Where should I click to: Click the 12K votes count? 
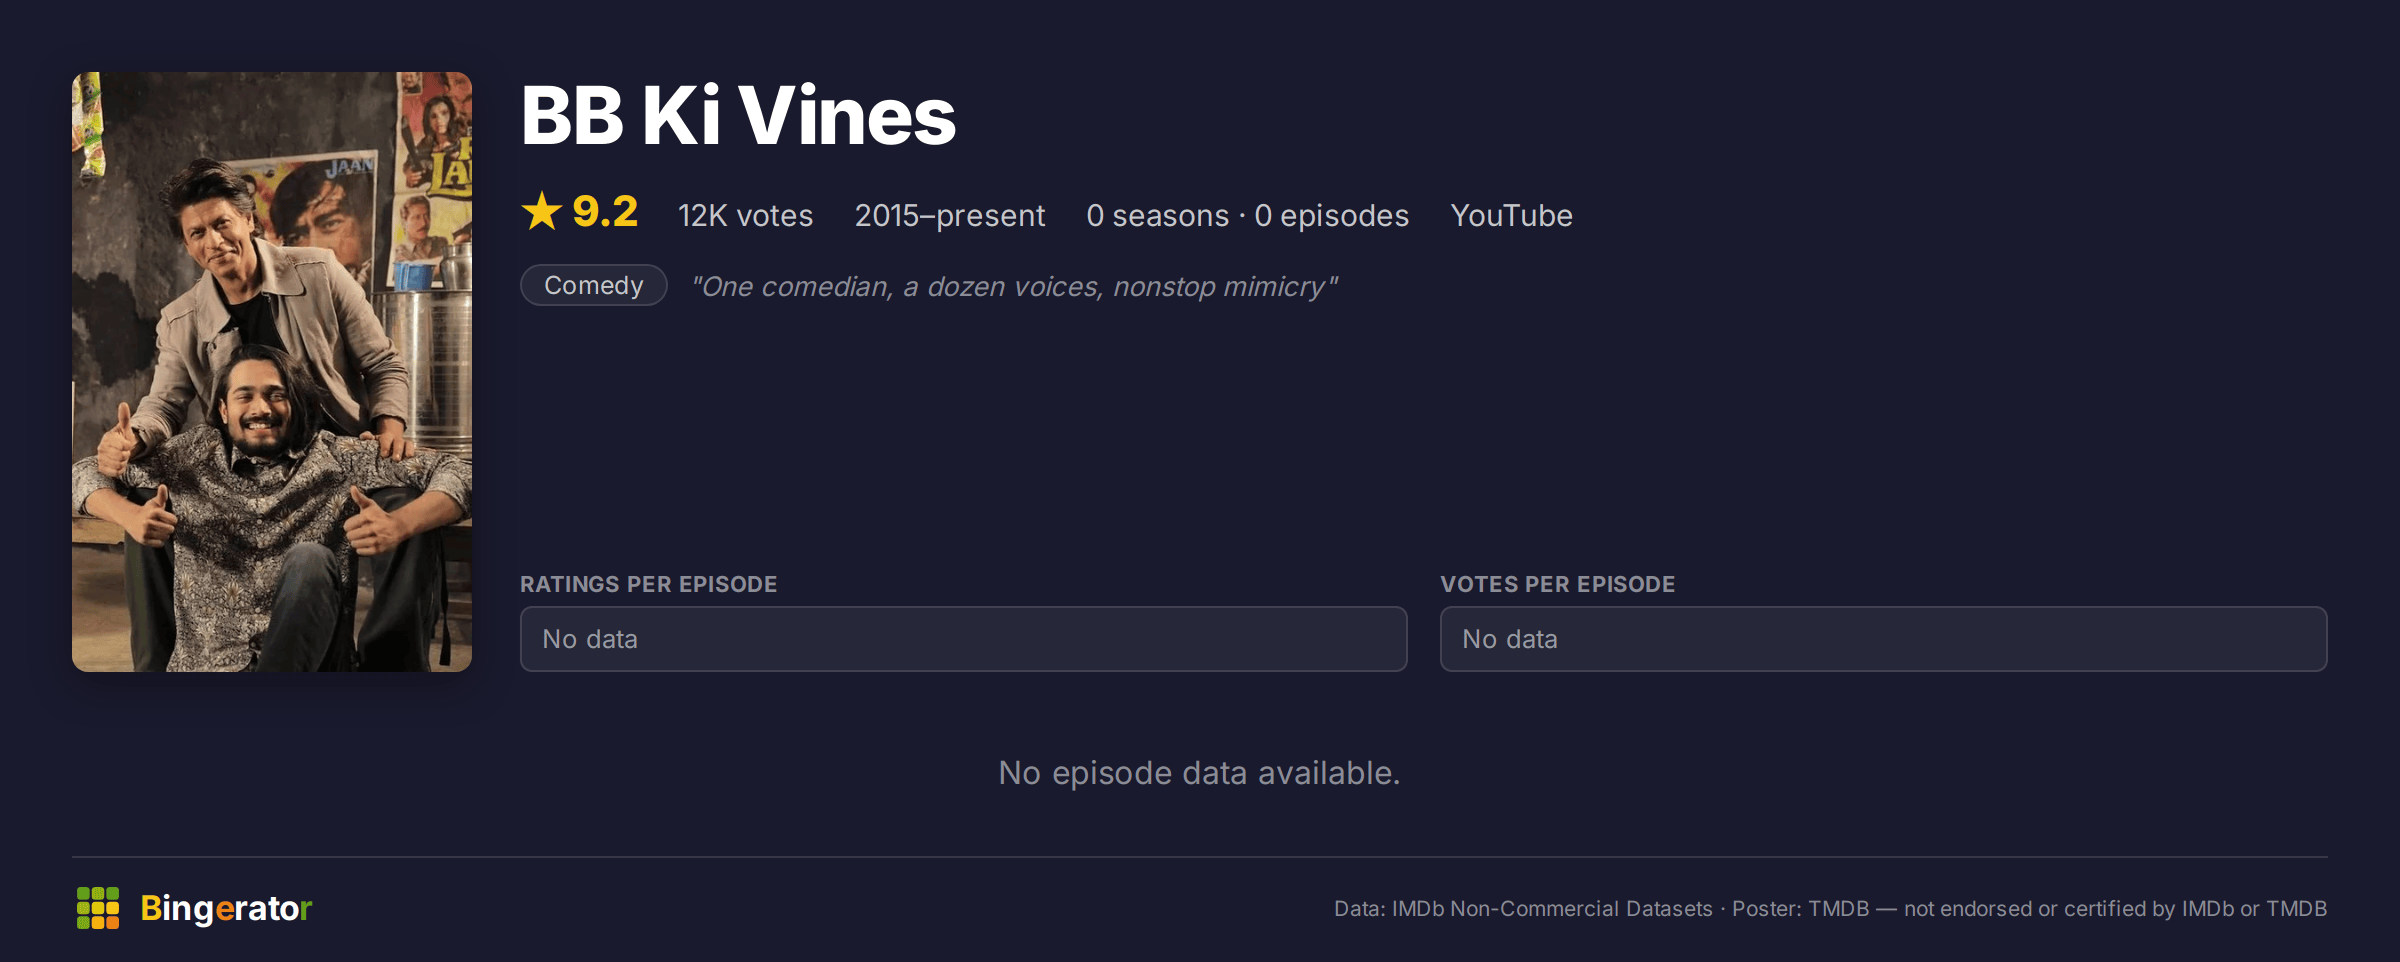pos(746,216)
